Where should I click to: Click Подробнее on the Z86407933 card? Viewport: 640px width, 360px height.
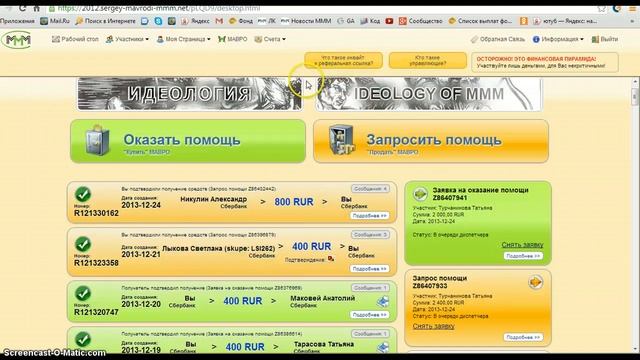523,337
